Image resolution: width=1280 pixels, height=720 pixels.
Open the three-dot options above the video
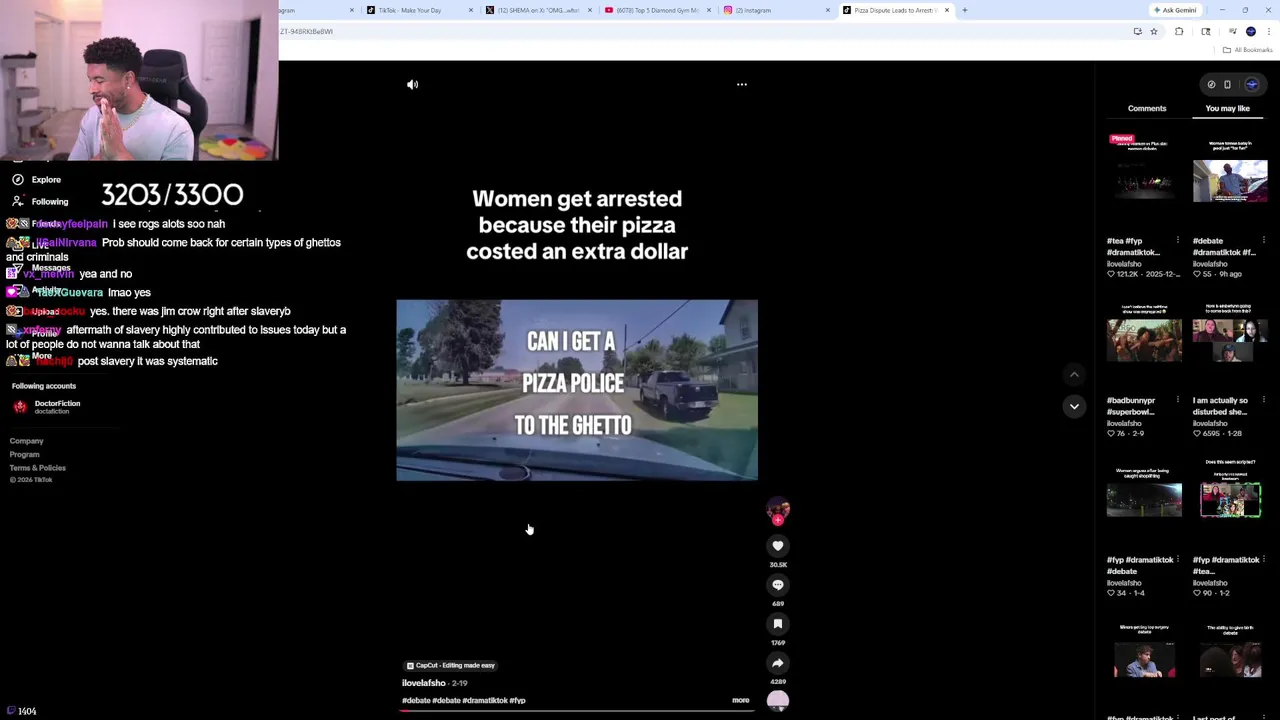[x=742, y=85]
